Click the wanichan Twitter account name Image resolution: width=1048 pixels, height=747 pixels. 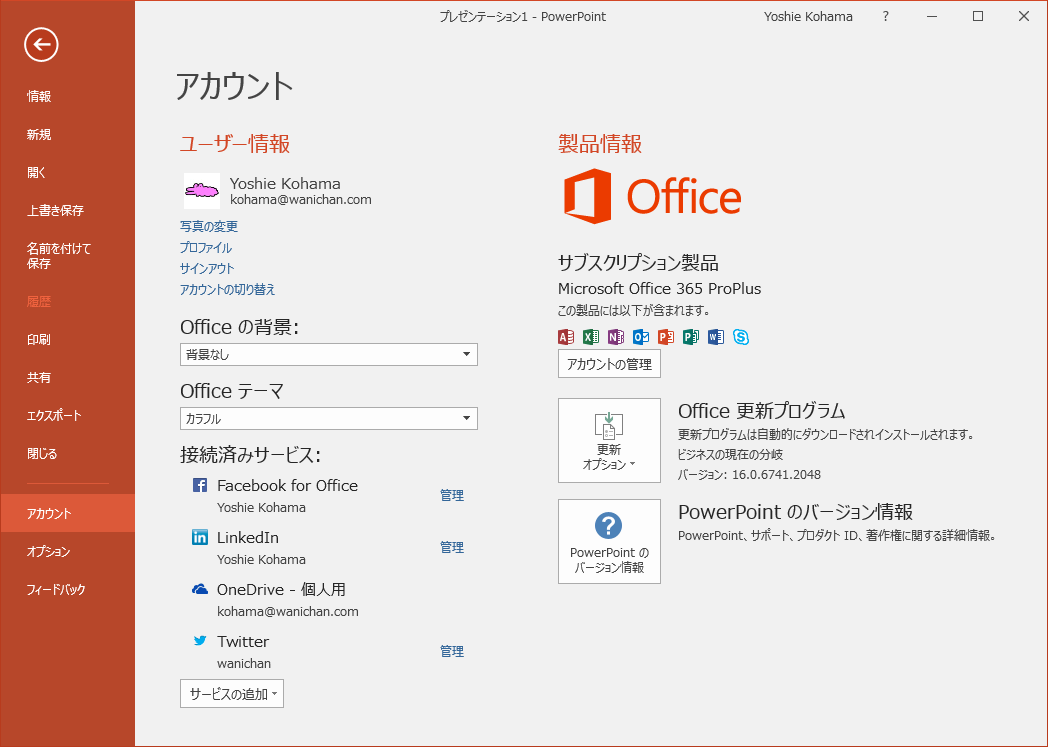coord(244,663)
